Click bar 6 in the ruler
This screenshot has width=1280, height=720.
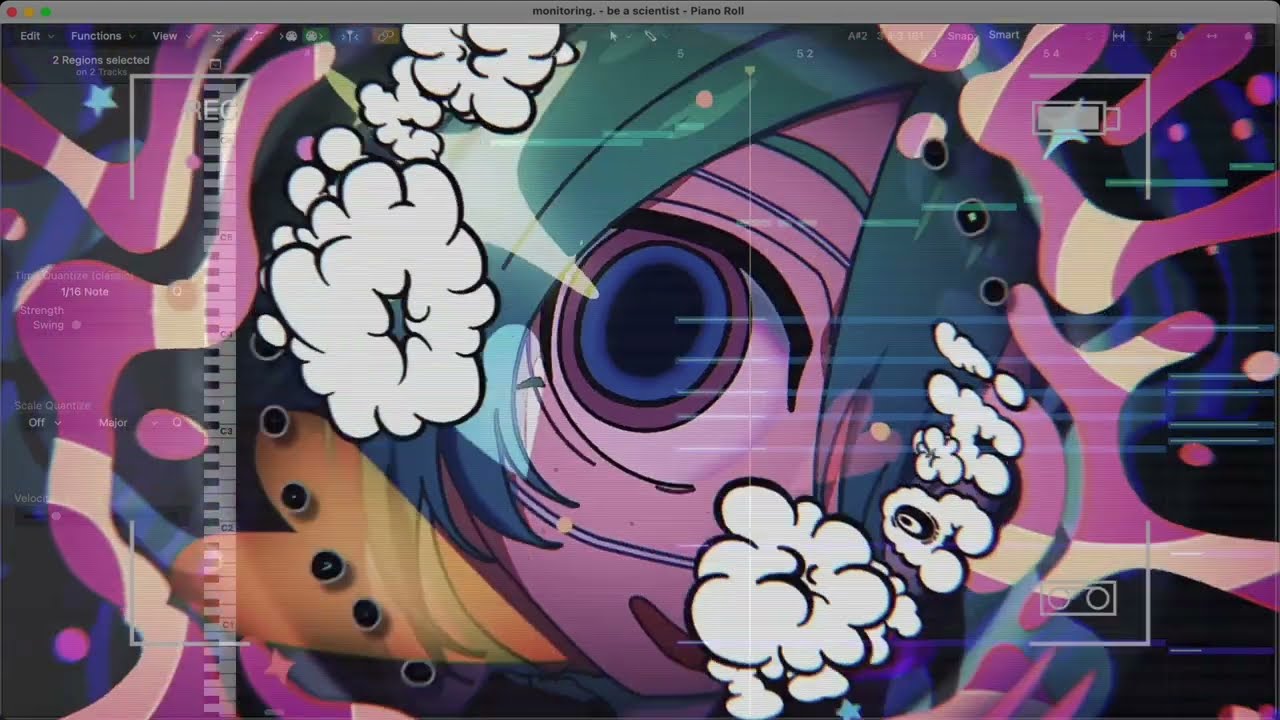point(1174,53)
